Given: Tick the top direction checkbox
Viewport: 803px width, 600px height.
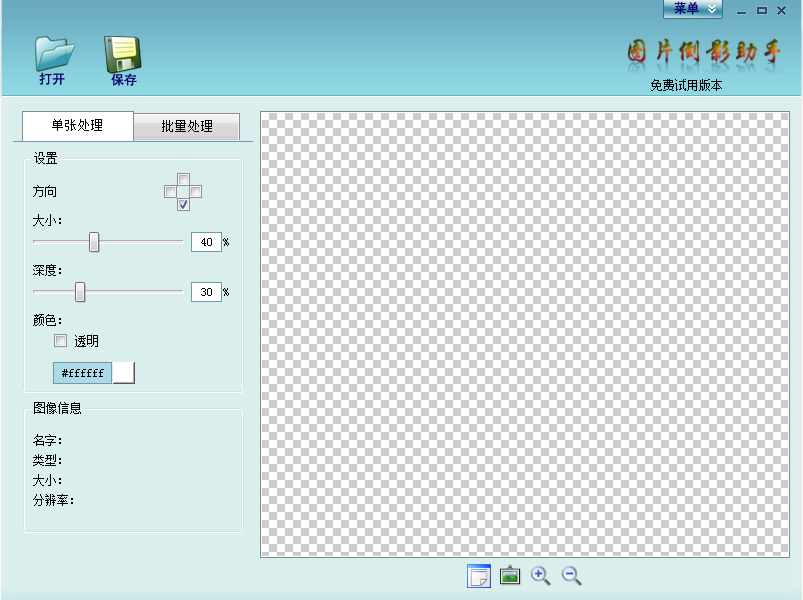Looking at the screenshot, I should (183, 179).
